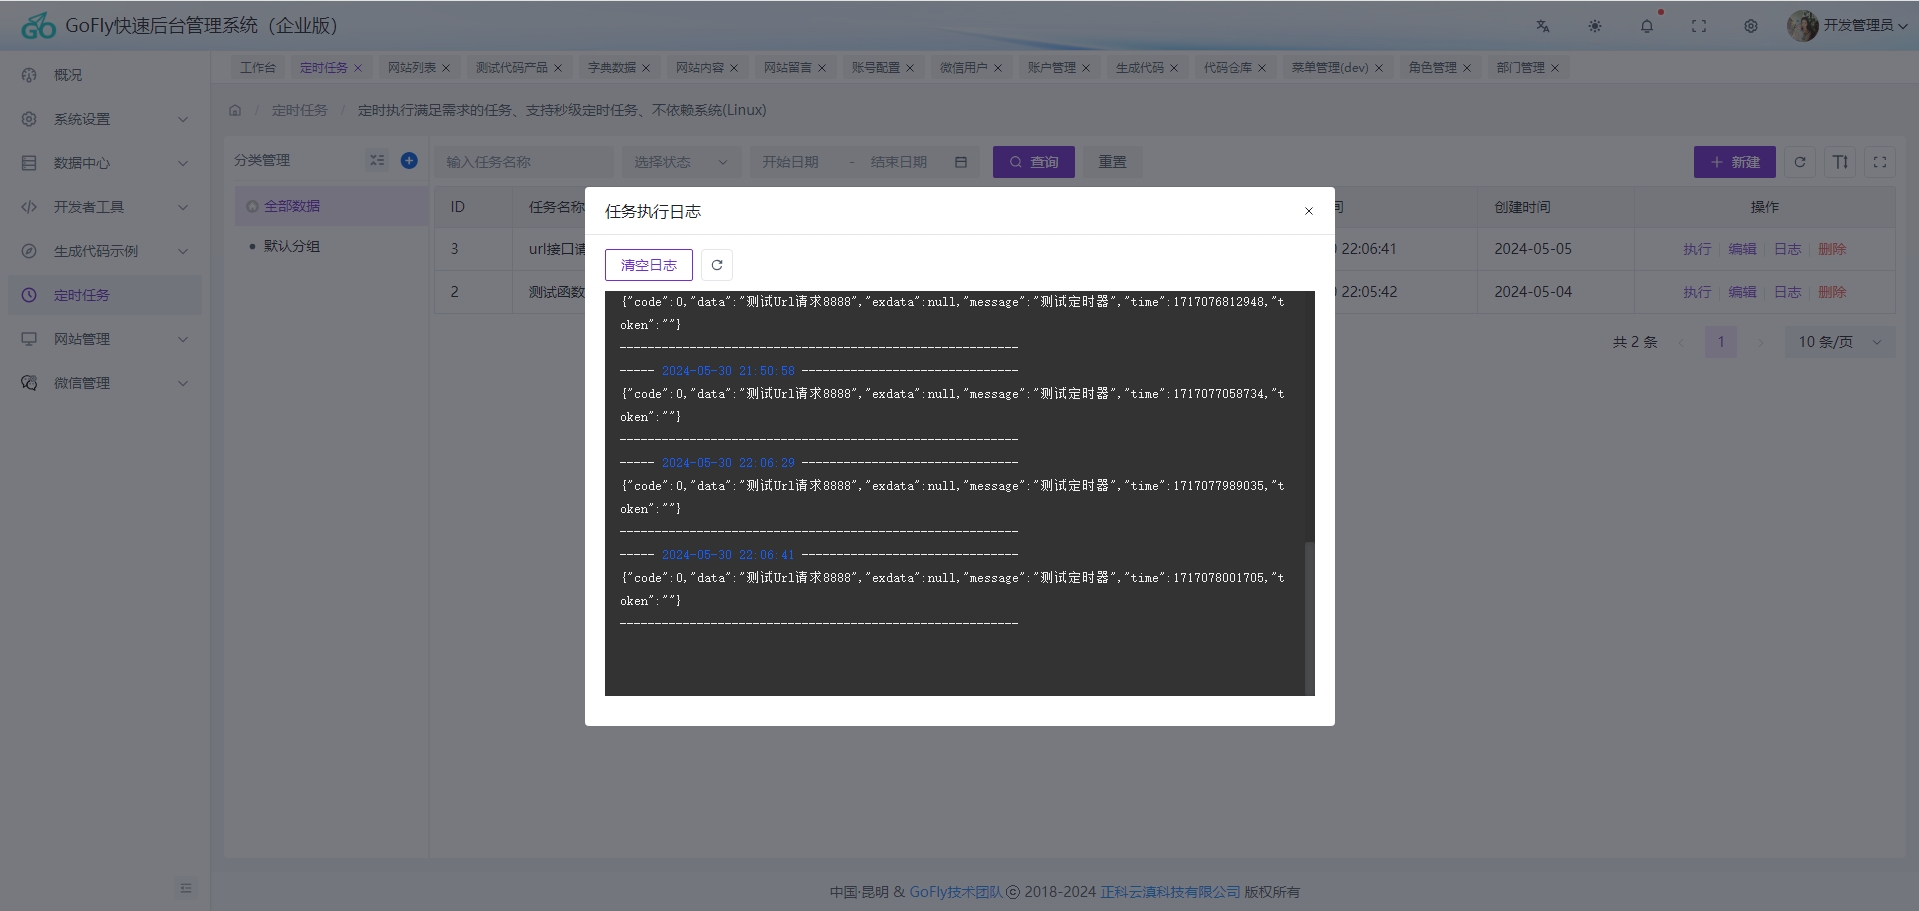Click 删除 for the 2024-05-04 row

[1832, 292]
